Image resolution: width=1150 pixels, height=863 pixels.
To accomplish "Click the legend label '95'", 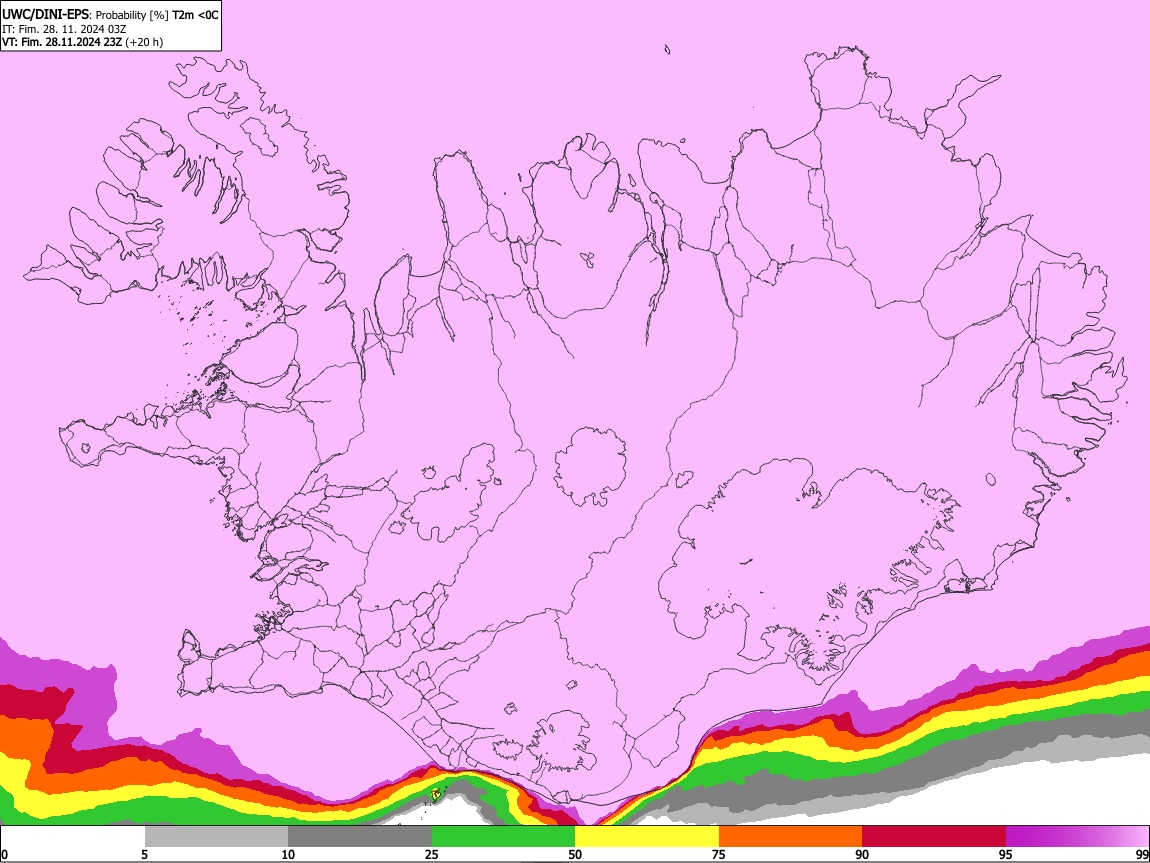I will [1006, 854].
